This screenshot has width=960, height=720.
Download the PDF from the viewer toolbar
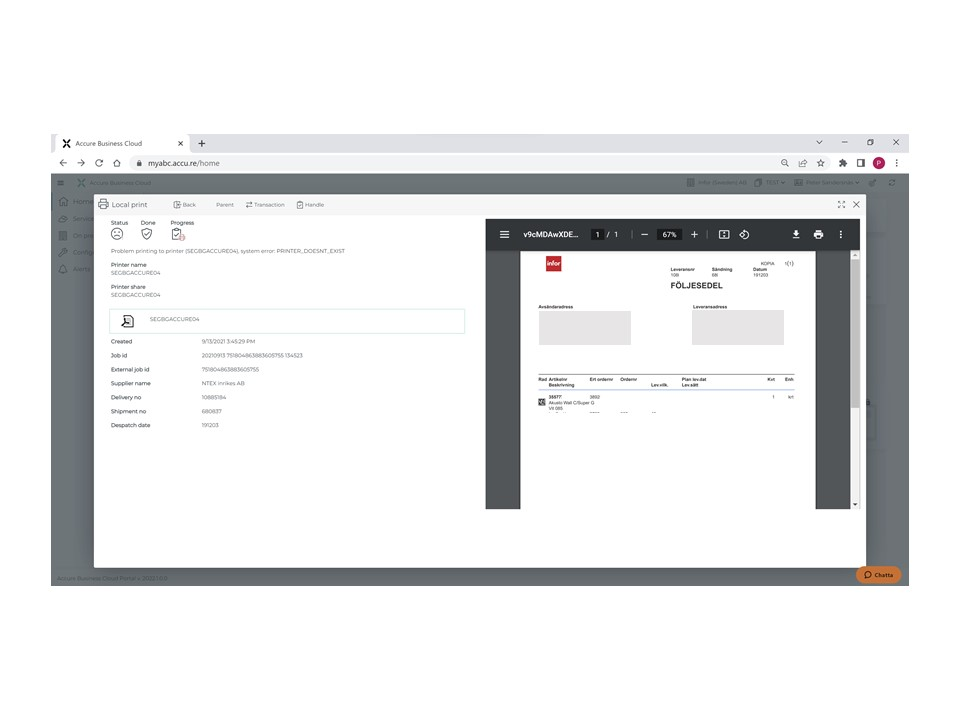(x=796, y=234)
